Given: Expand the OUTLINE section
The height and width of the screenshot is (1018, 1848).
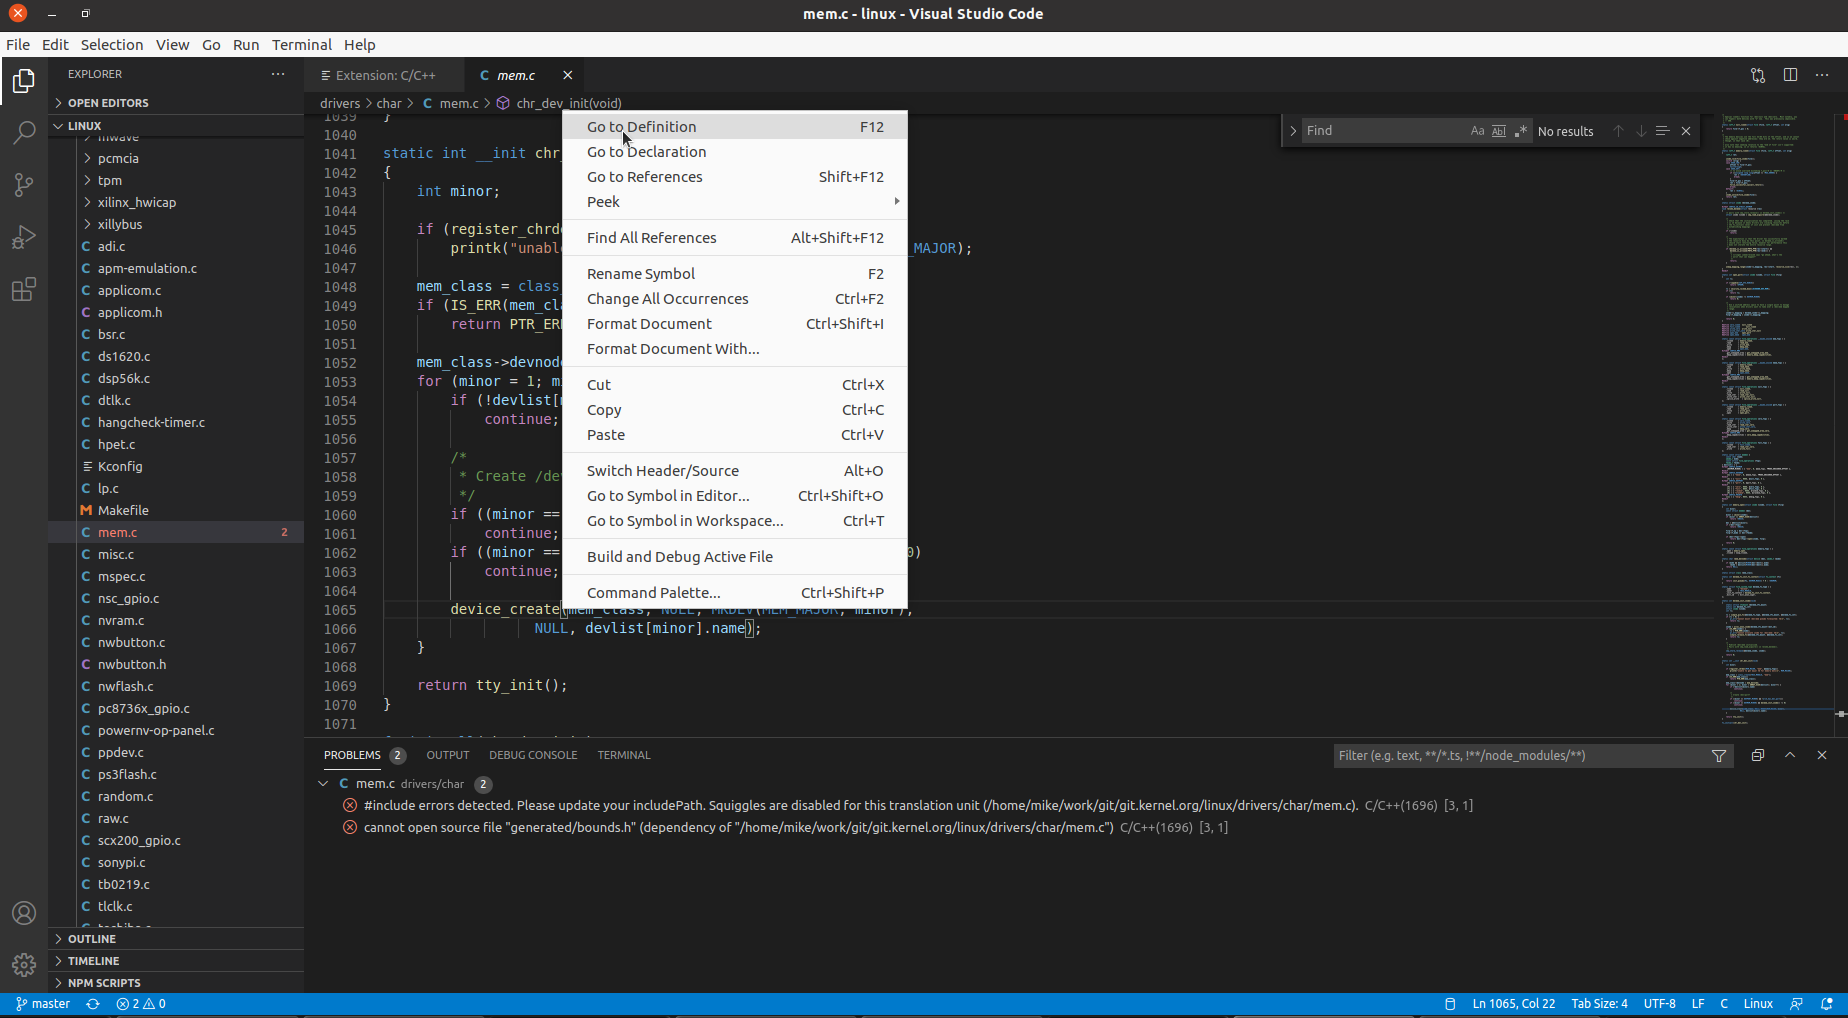Looking at the screenshot, I should [90, 938].
